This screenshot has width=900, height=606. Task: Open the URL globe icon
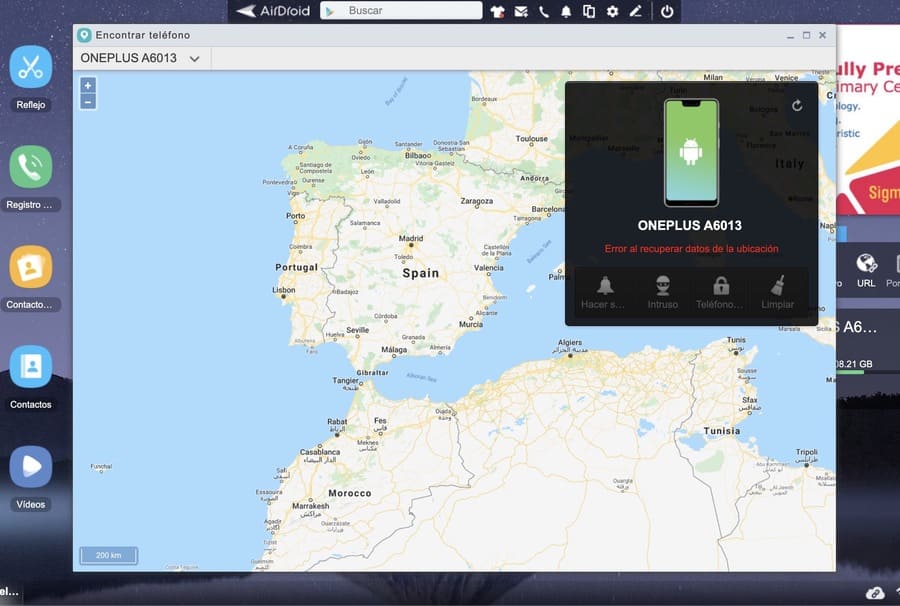[x=866, y=263]
